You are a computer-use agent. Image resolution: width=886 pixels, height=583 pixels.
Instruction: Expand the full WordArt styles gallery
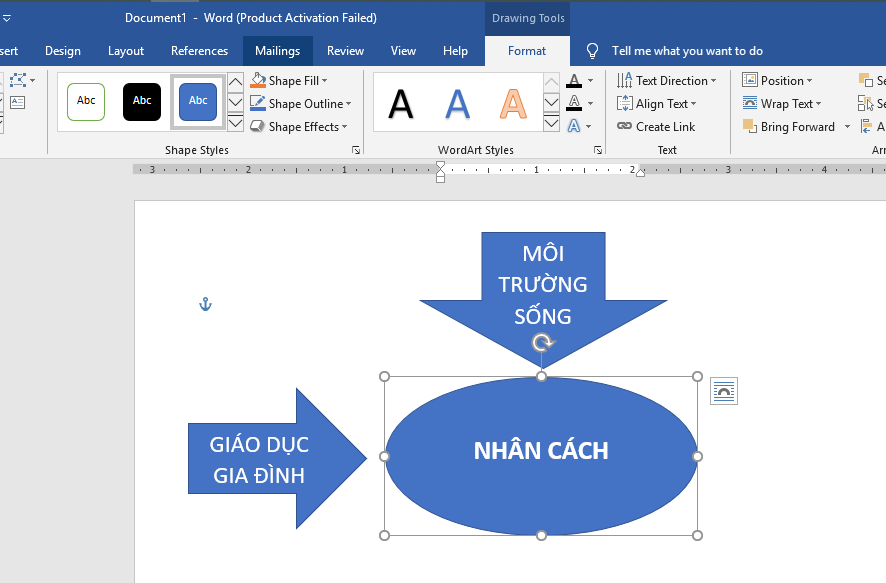551,124
